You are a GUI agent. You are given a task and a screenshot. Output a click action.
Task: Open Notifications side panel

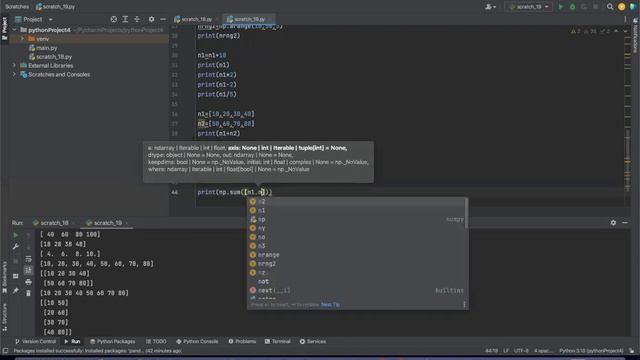pyautogui.click(x=636, y=36)
